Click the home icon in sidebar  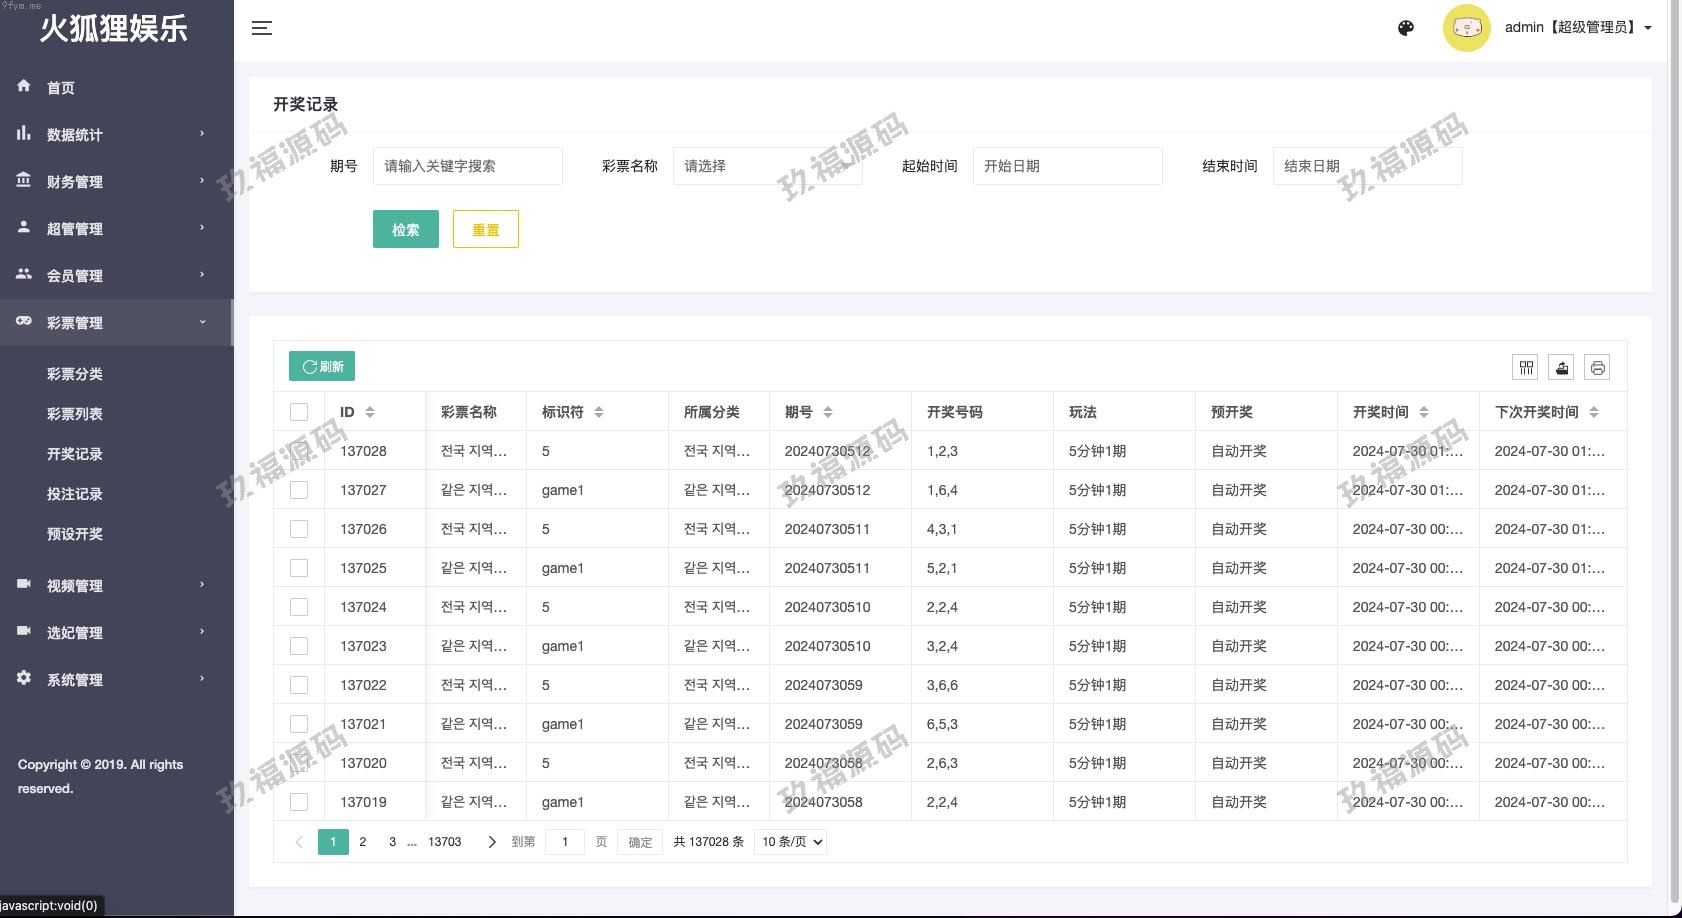click(x=24, y=87)
